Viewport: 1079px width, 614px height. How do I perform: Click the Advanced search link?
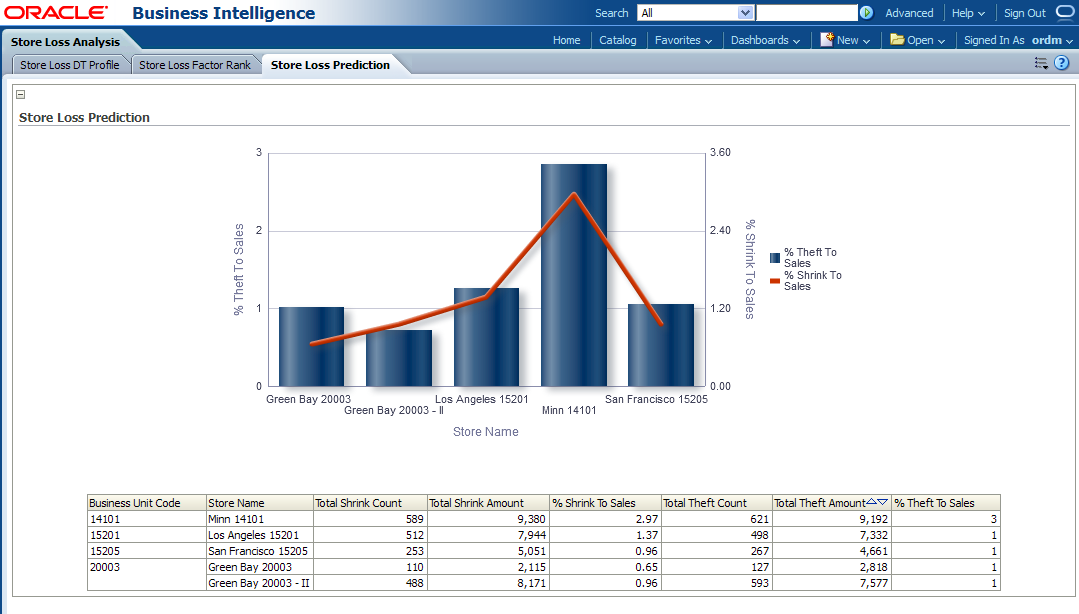[x=909, y=13]
